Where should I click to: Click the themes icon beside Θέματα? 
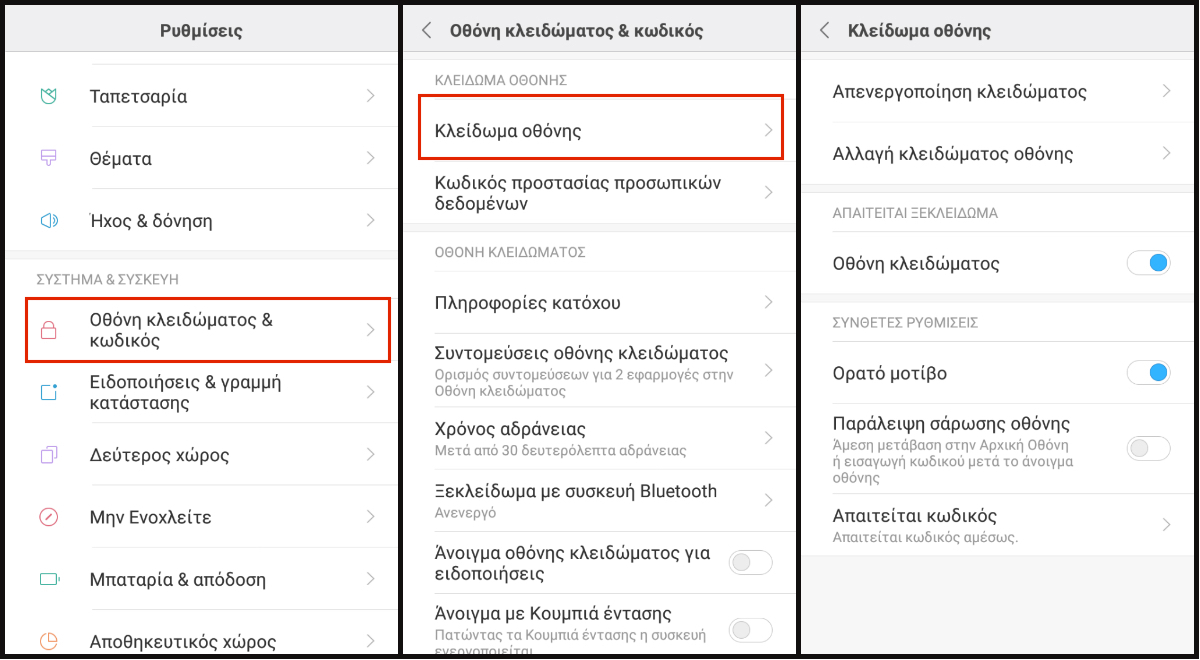click(x=49, y=158)
